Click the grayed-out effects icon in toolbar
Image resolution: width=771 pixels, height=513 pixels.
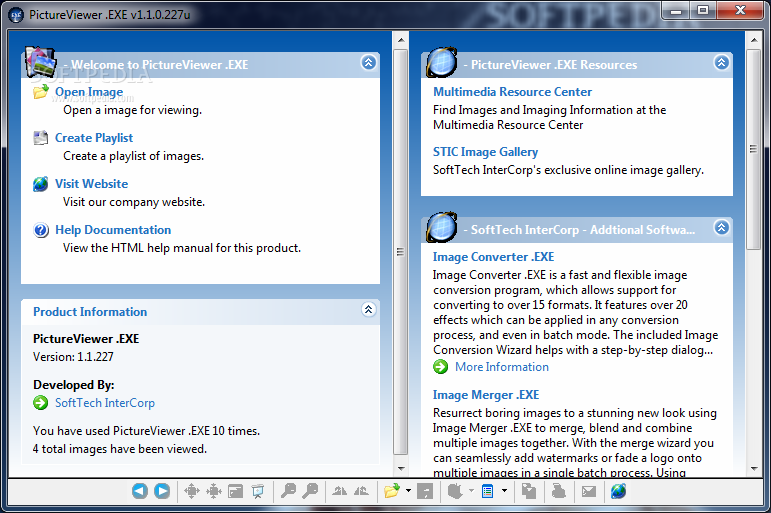pos(455,491)
